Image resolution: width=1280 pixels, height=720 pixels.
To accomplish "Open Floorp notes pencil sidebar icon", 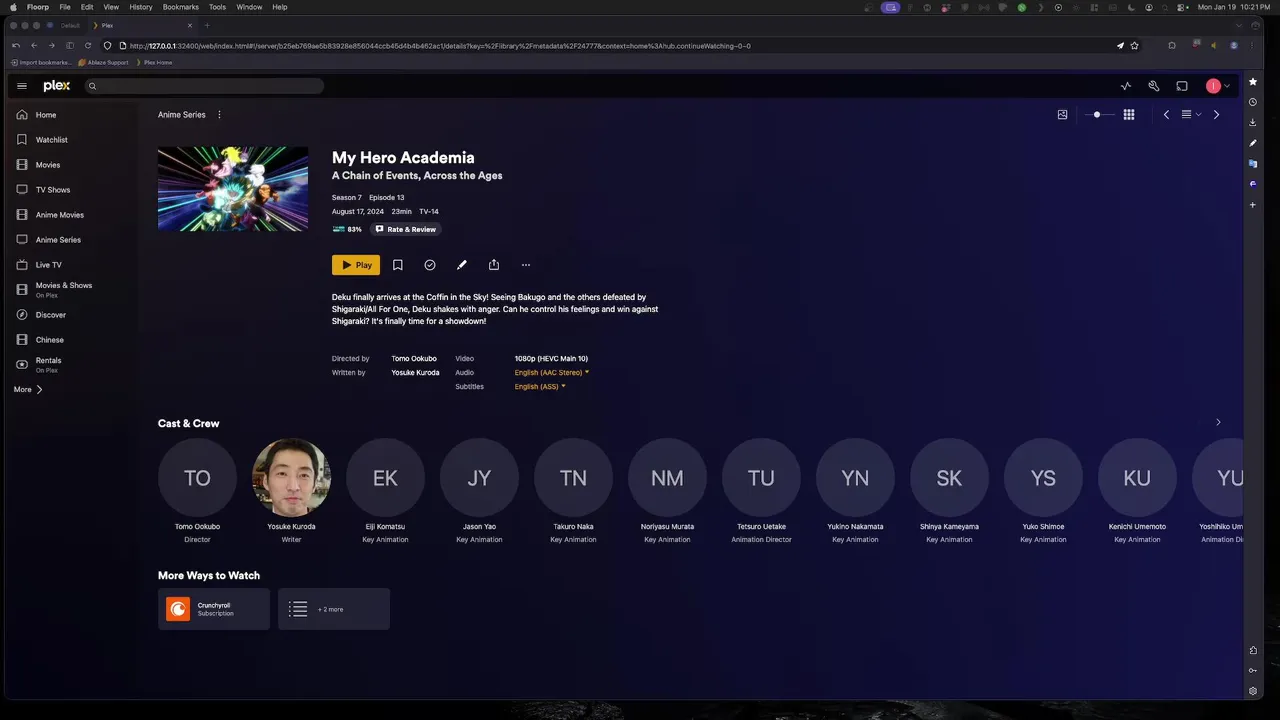I will (x=1253, y=143).
